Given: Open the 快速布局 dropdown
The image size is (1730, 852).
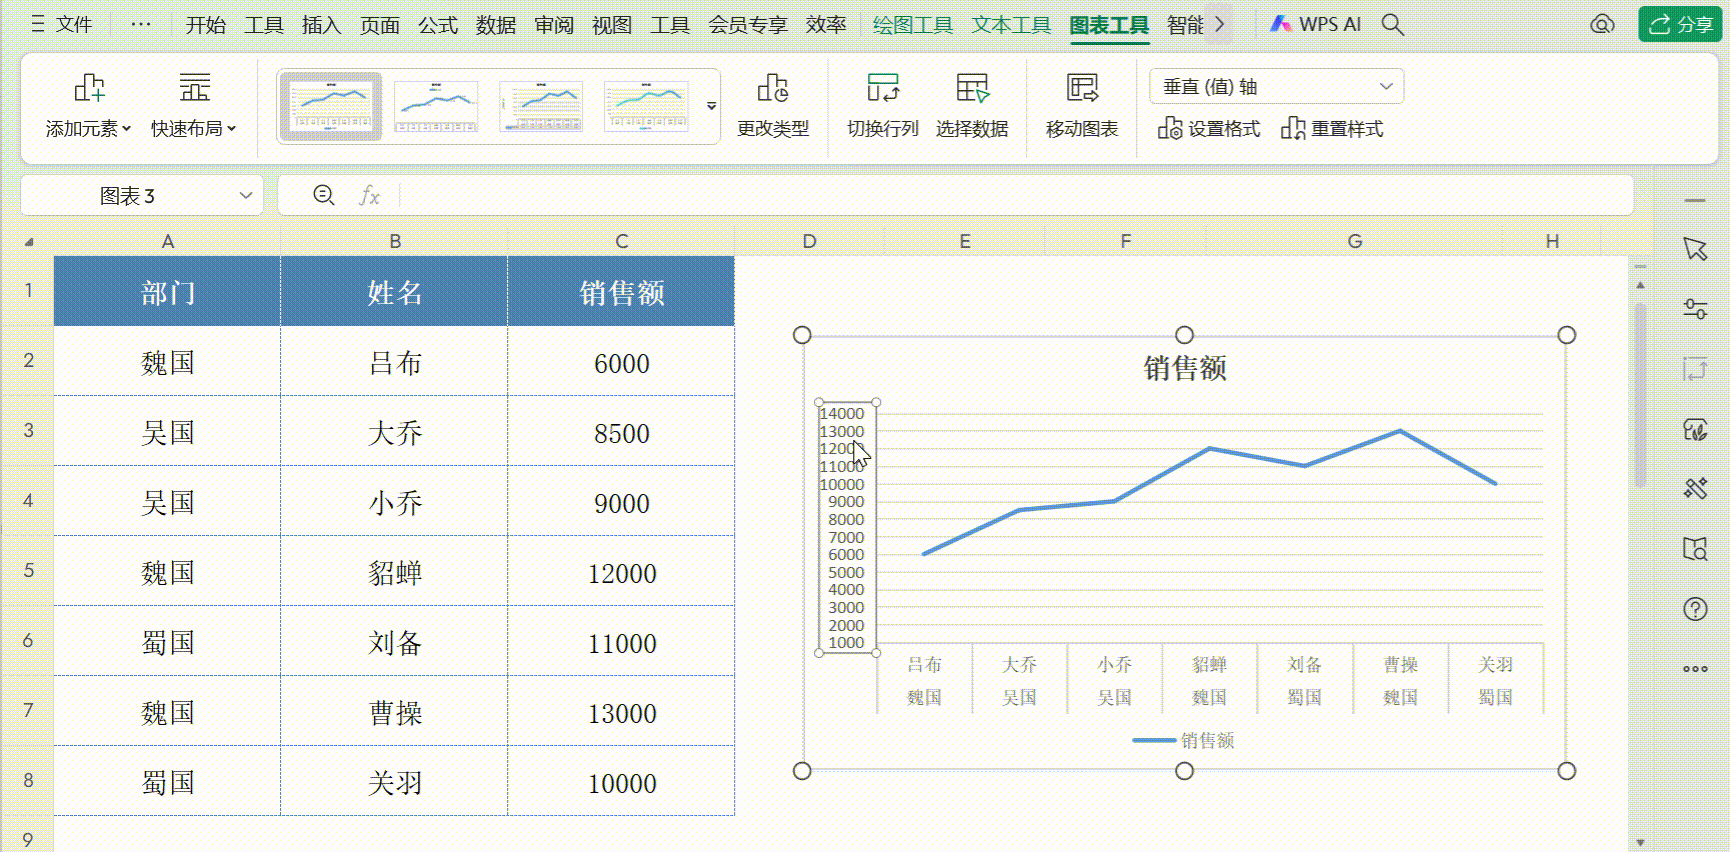Looking at the screenshot, I should [194, 105].
